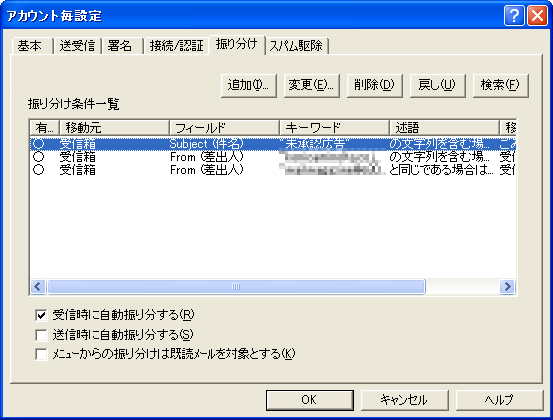Switch to the 基本 tab

click(32, 46)
